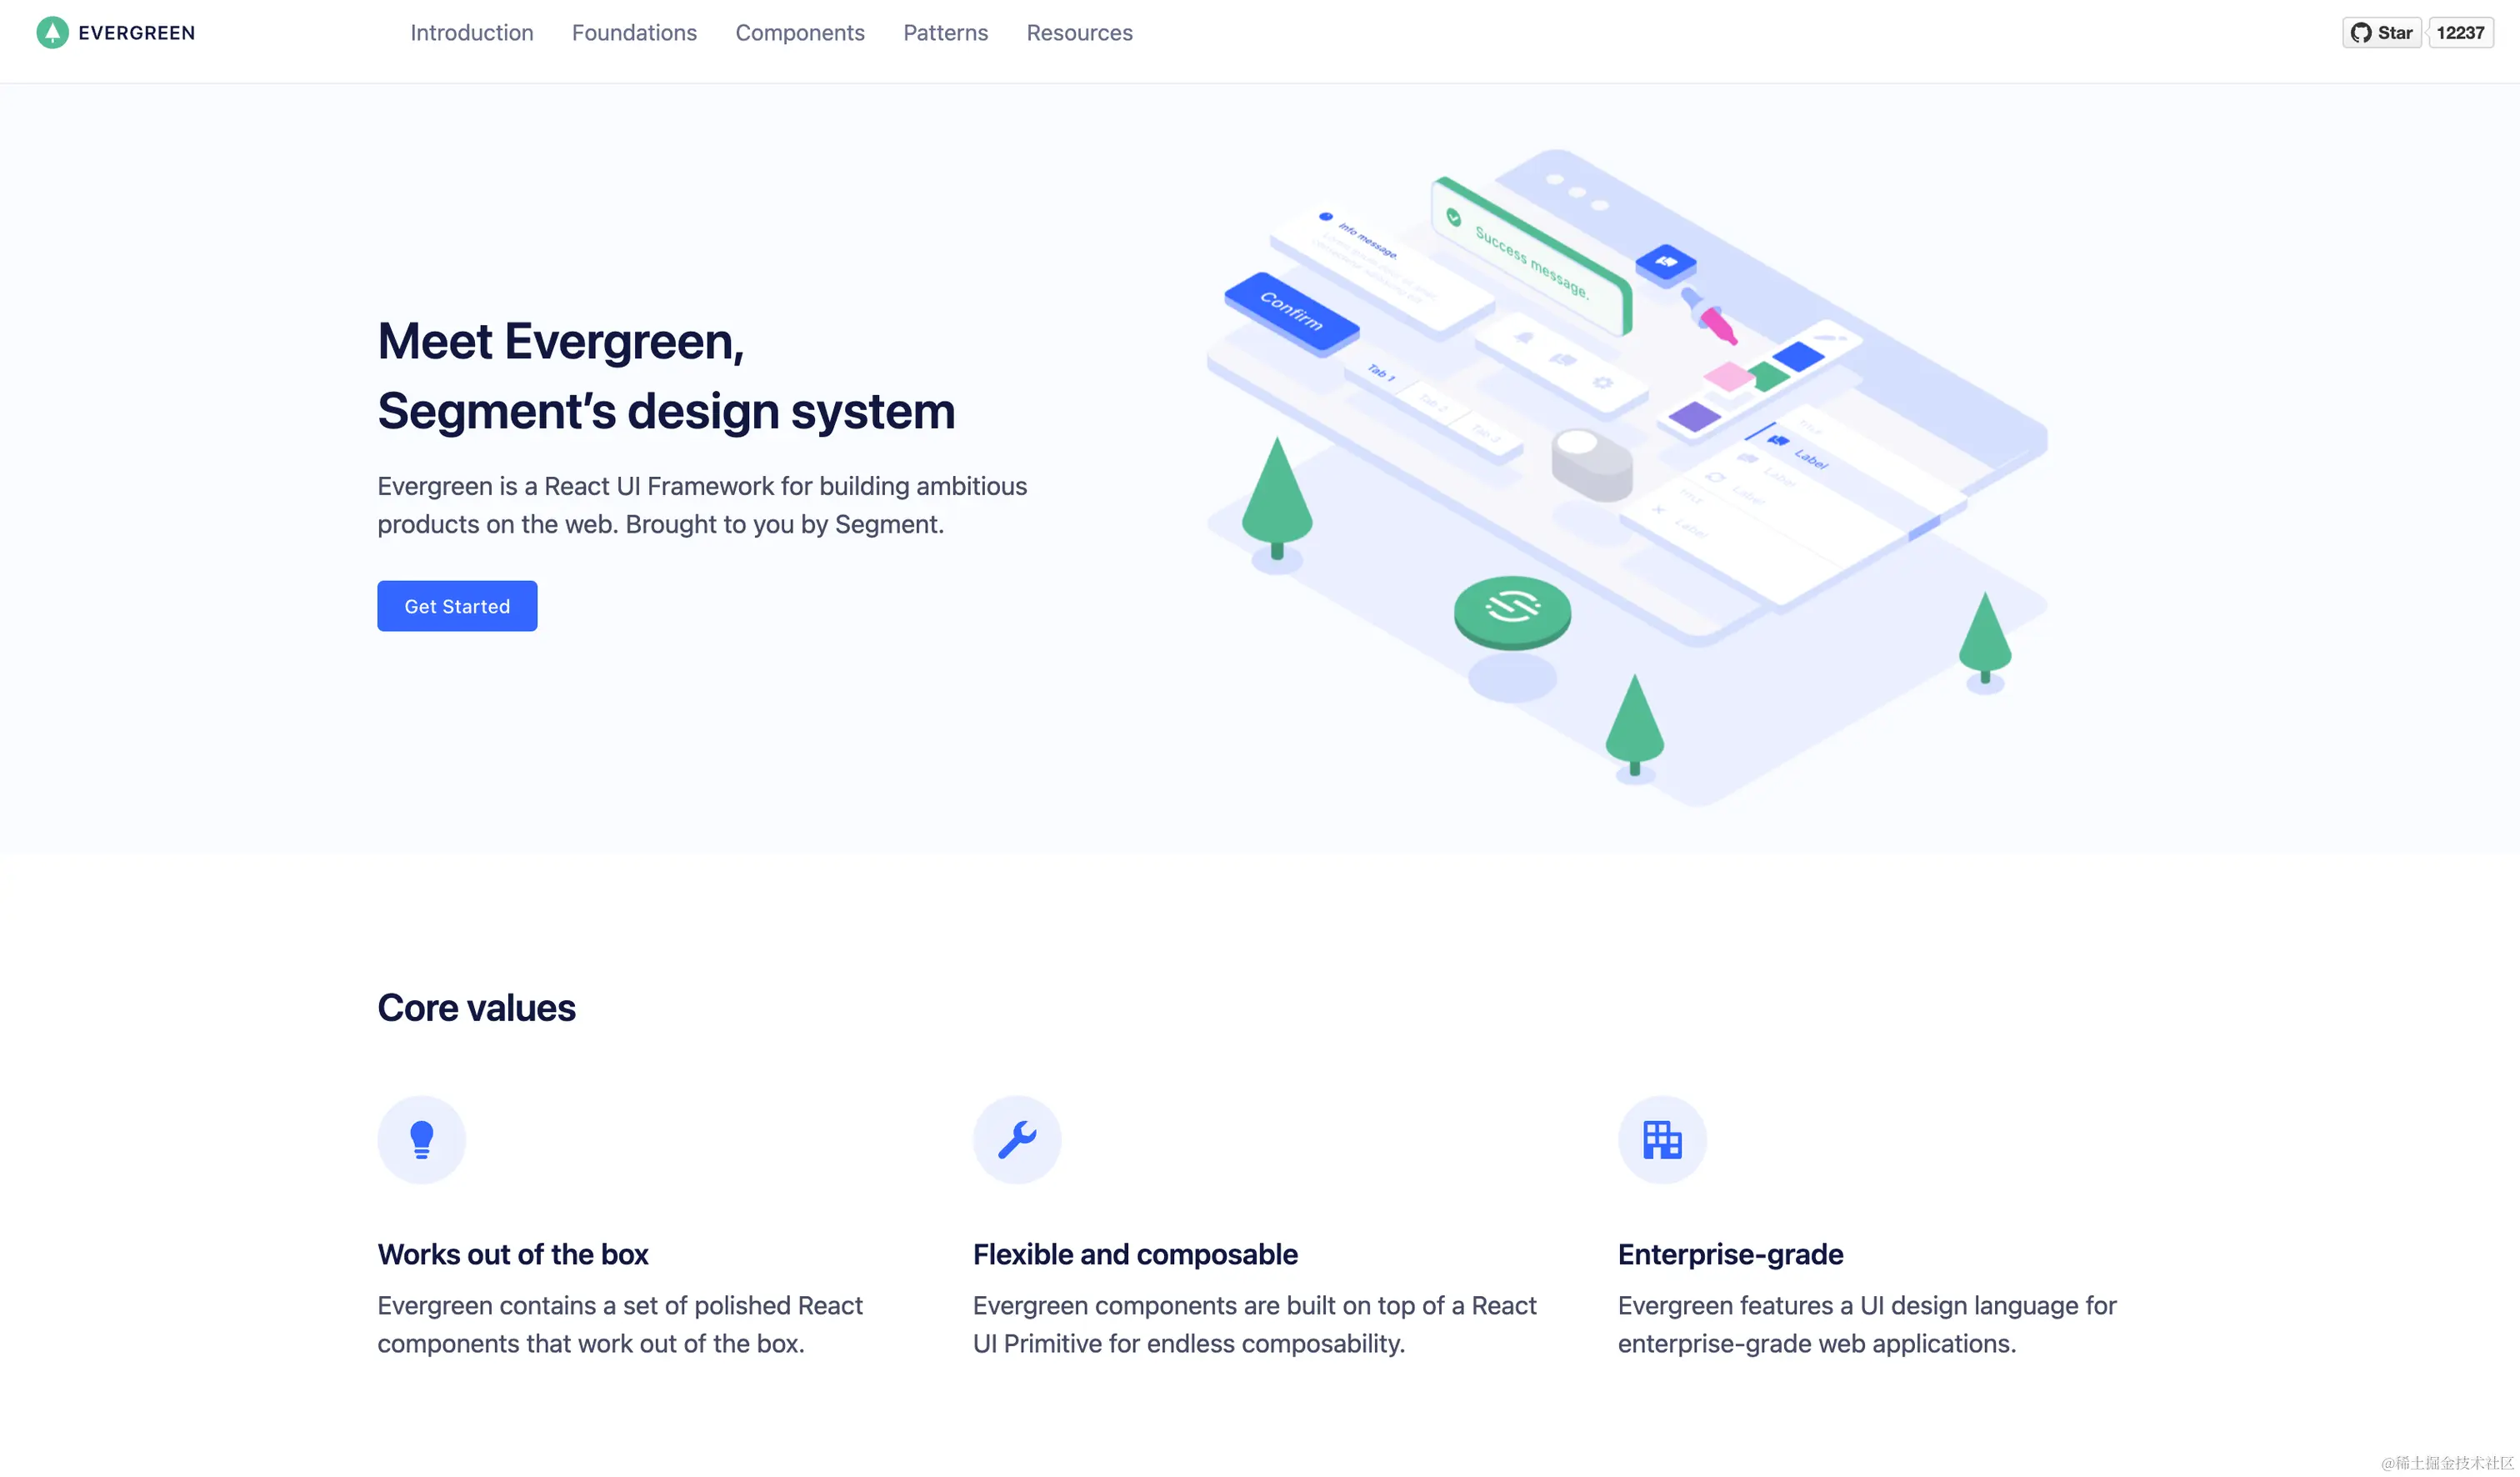Click the GitHub Star button

click(x=2381, y=33)
